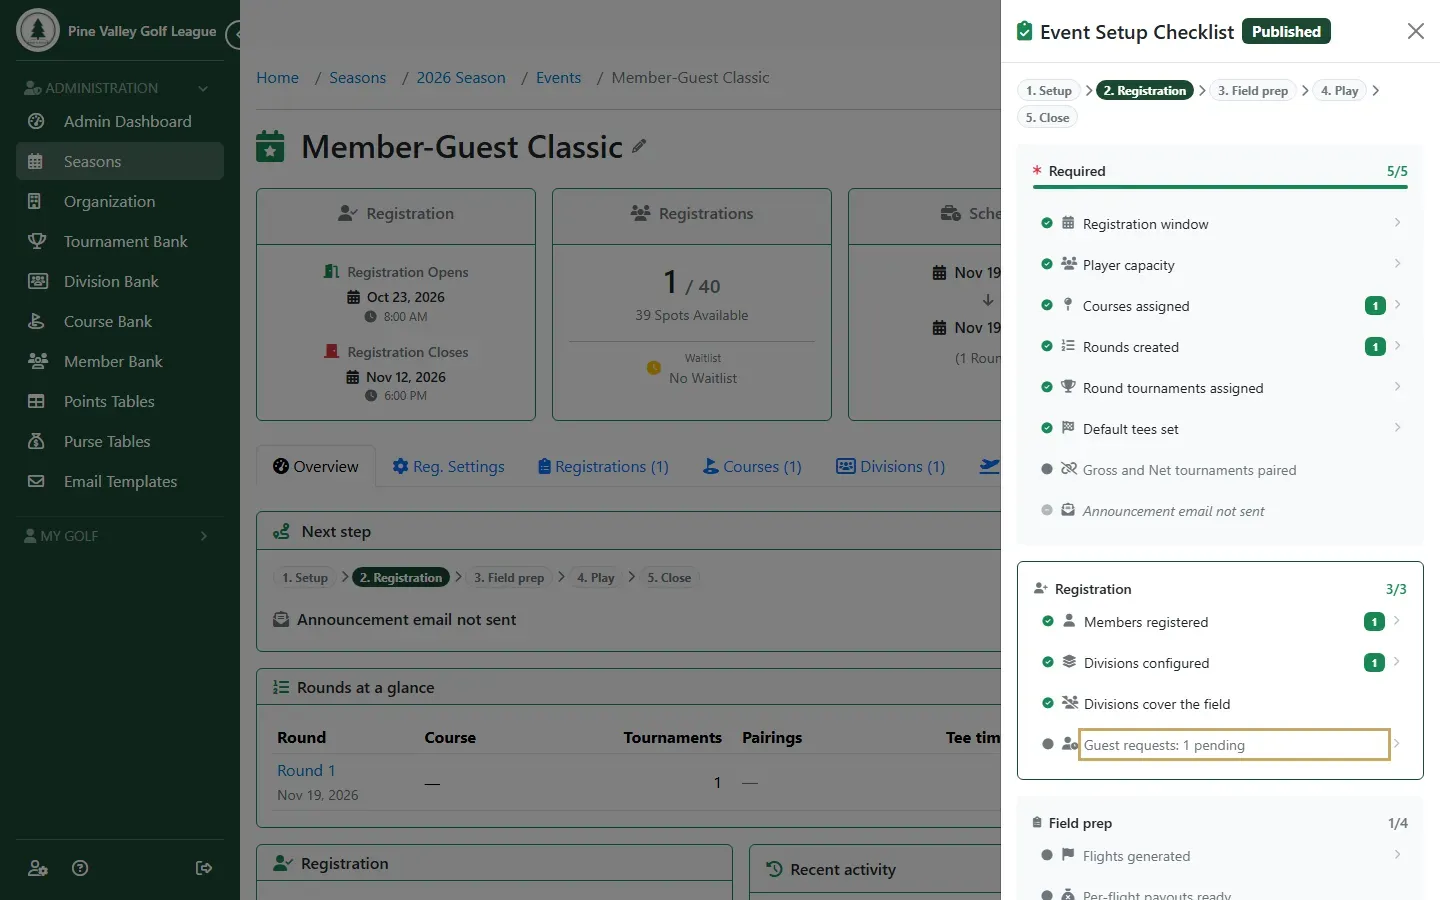
Task: Select '3. Field prep' step in checklist panel
Action: (x=1253, y=91)
